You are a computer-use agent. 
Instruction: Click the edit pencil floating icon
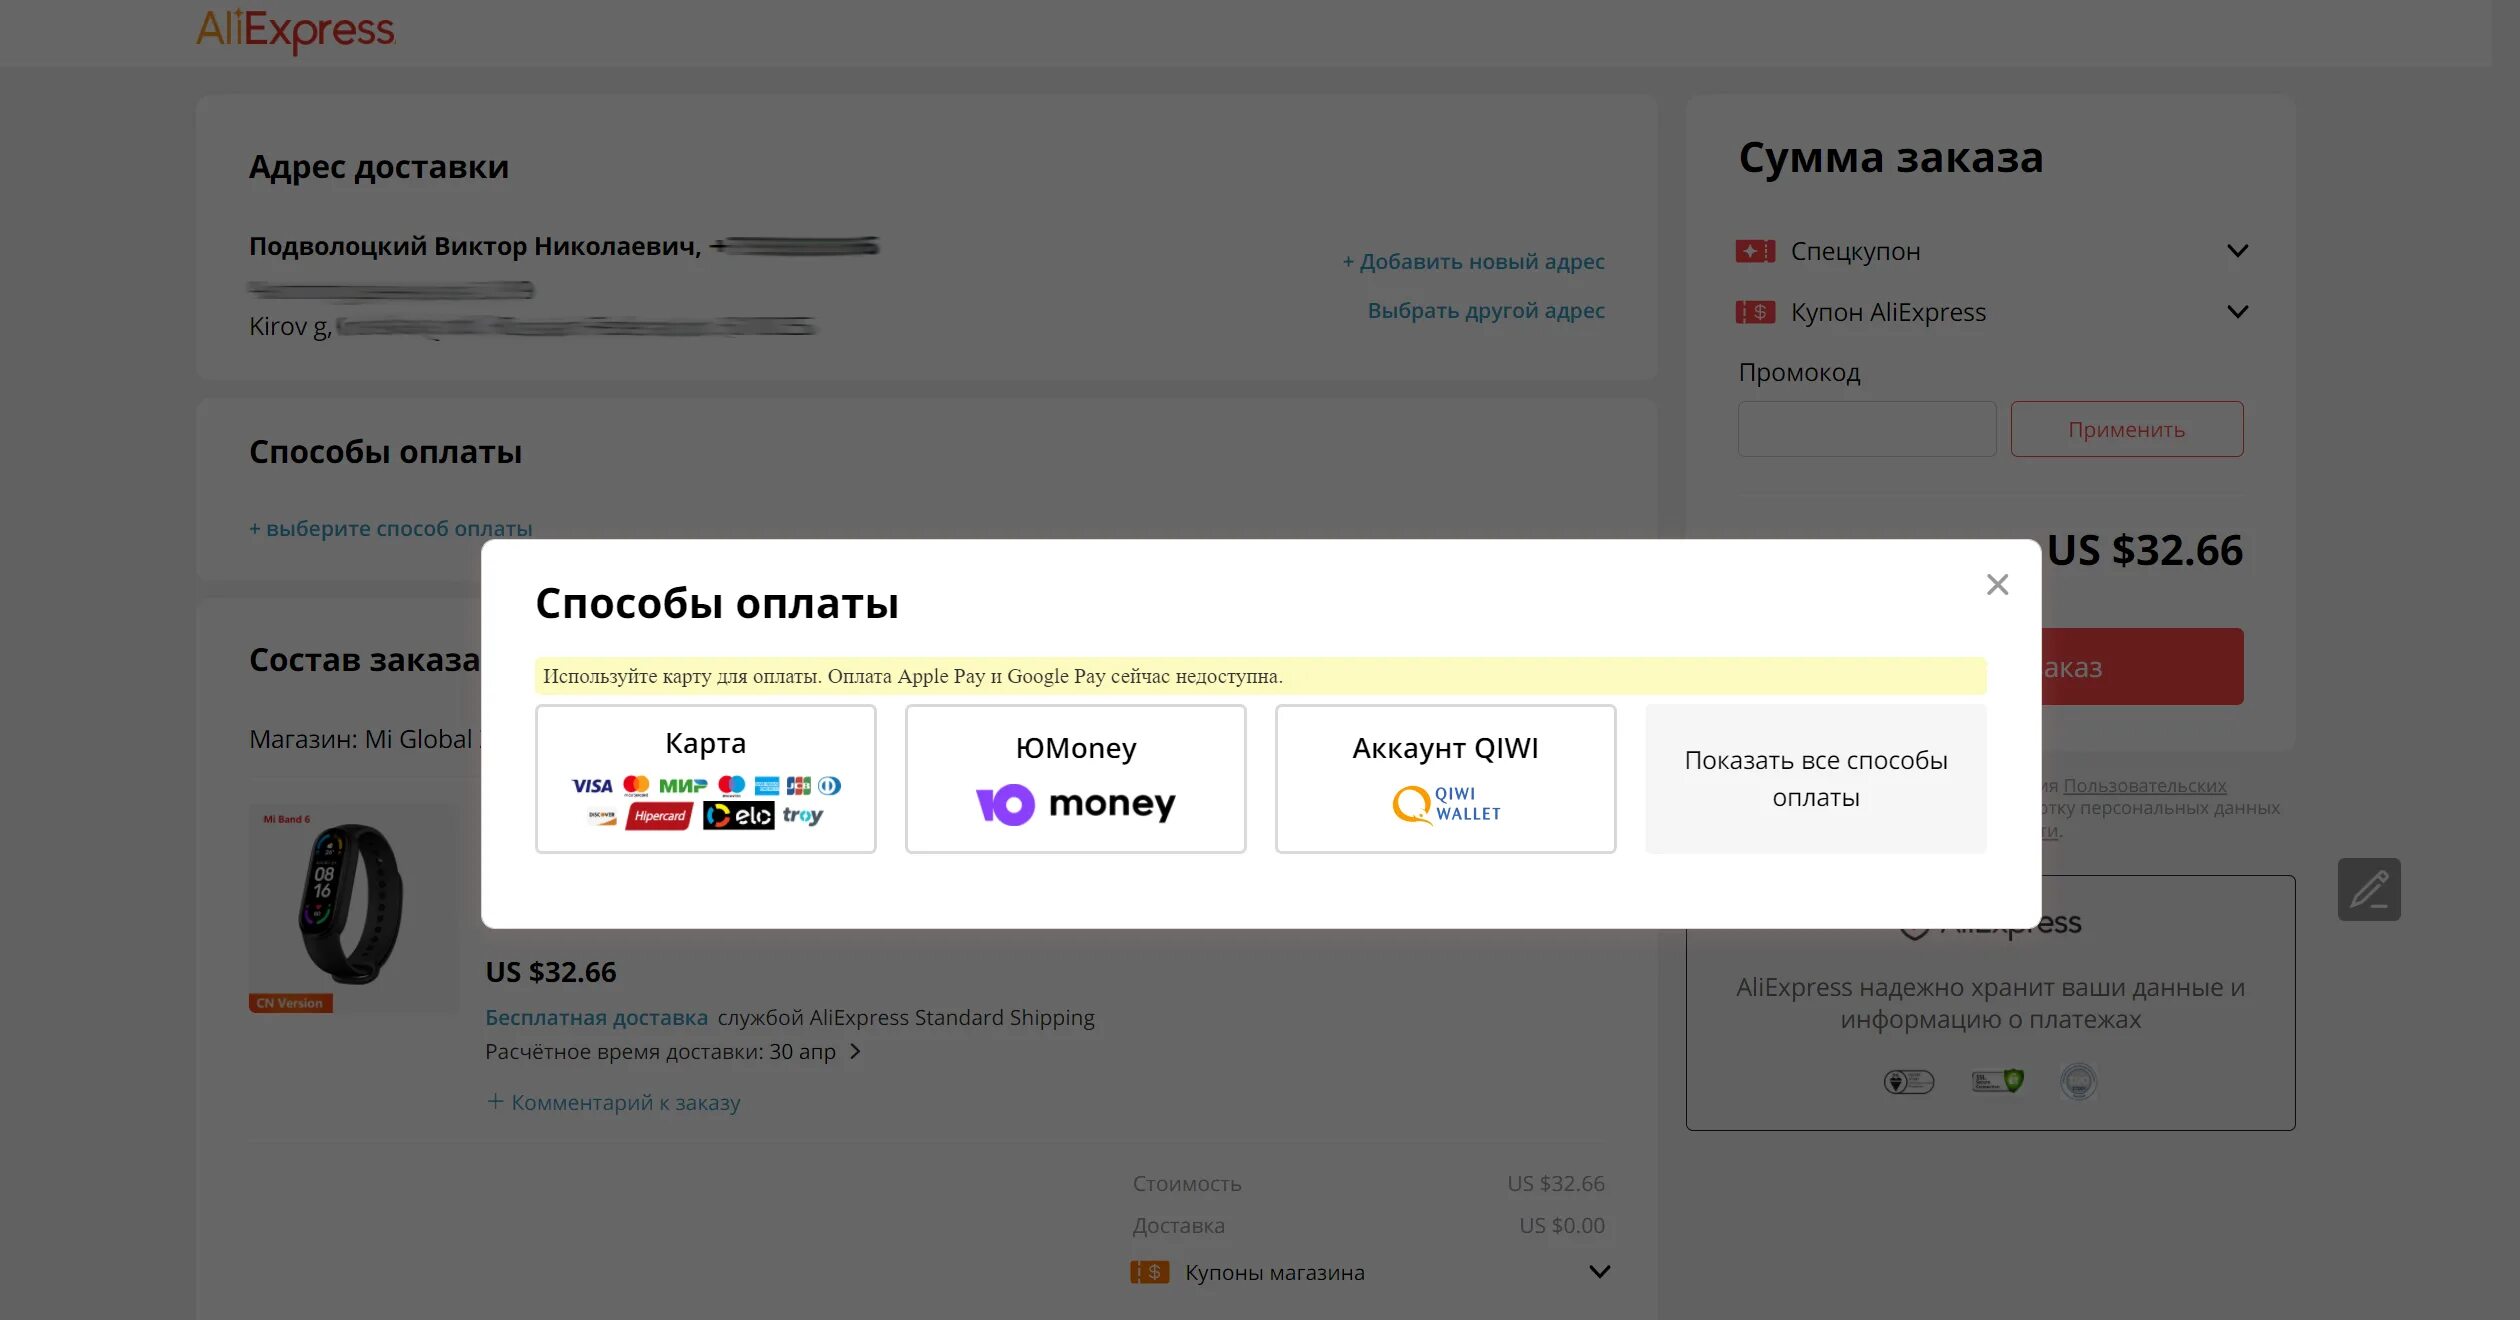pyautogui.click(x=2368, y=889)
